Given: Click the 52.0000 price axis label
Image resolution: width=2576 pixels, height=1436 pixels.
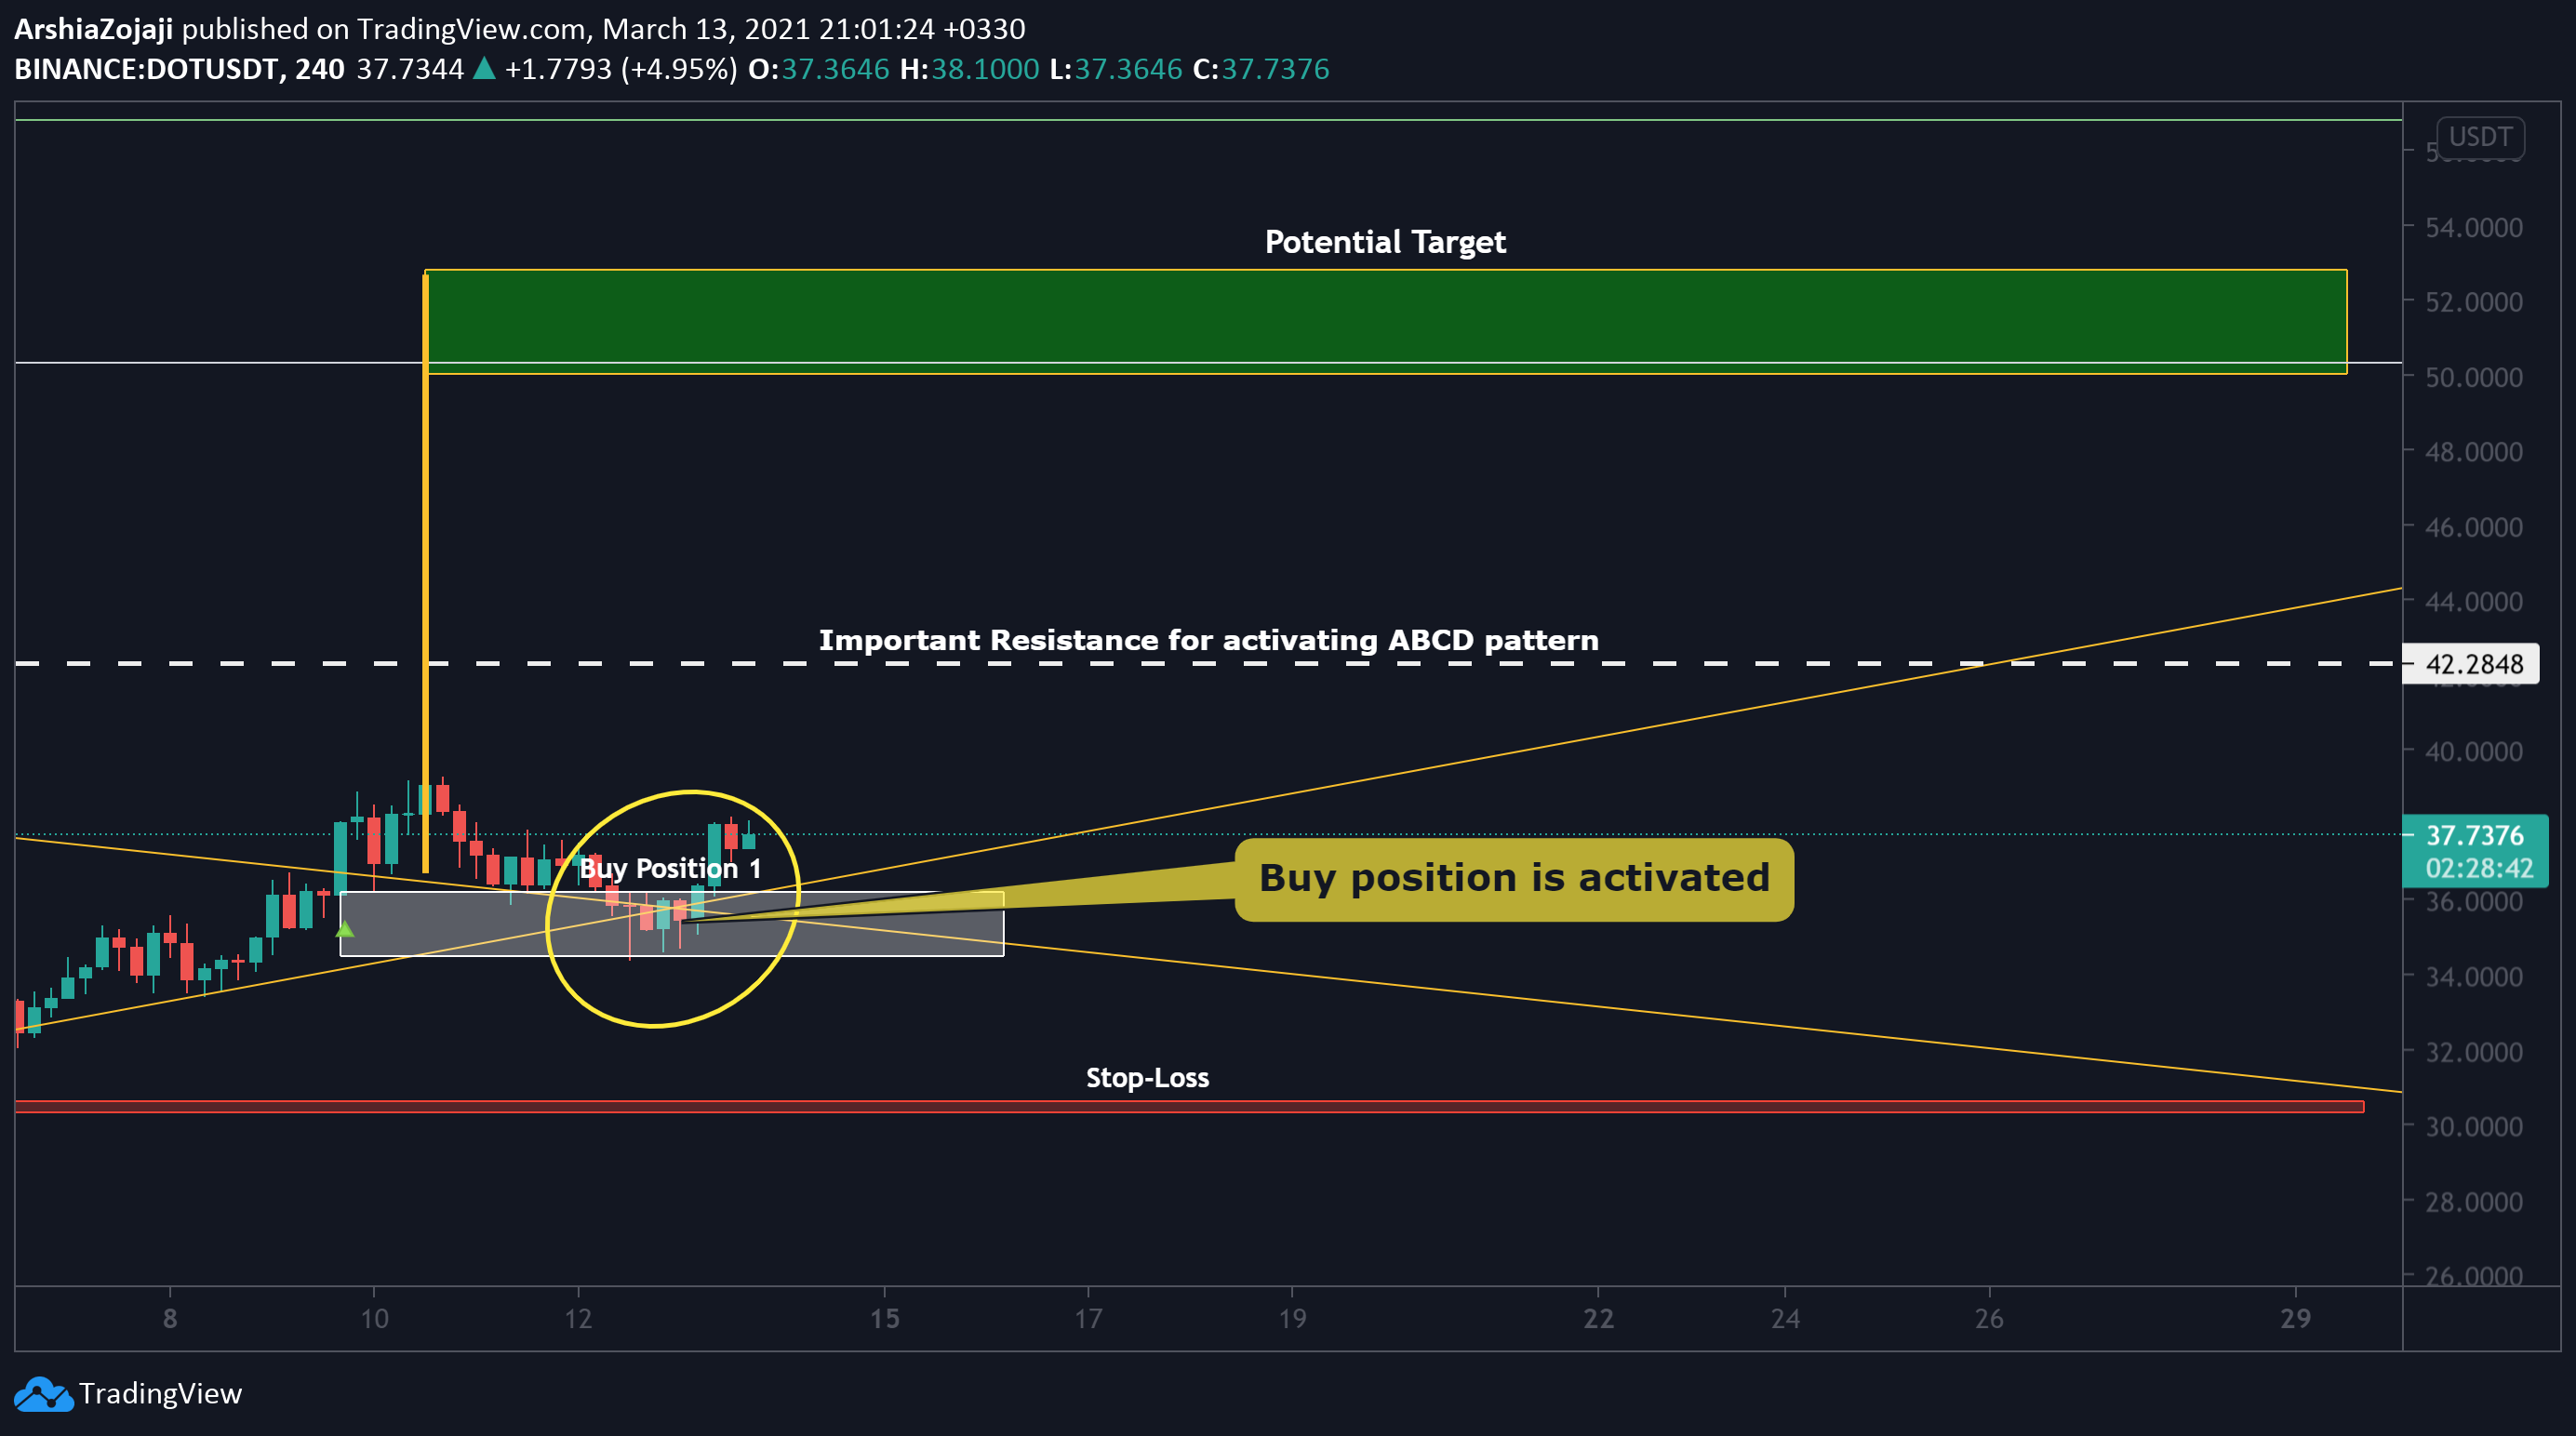Looking at the screenshot, I should pos(2474,302).
